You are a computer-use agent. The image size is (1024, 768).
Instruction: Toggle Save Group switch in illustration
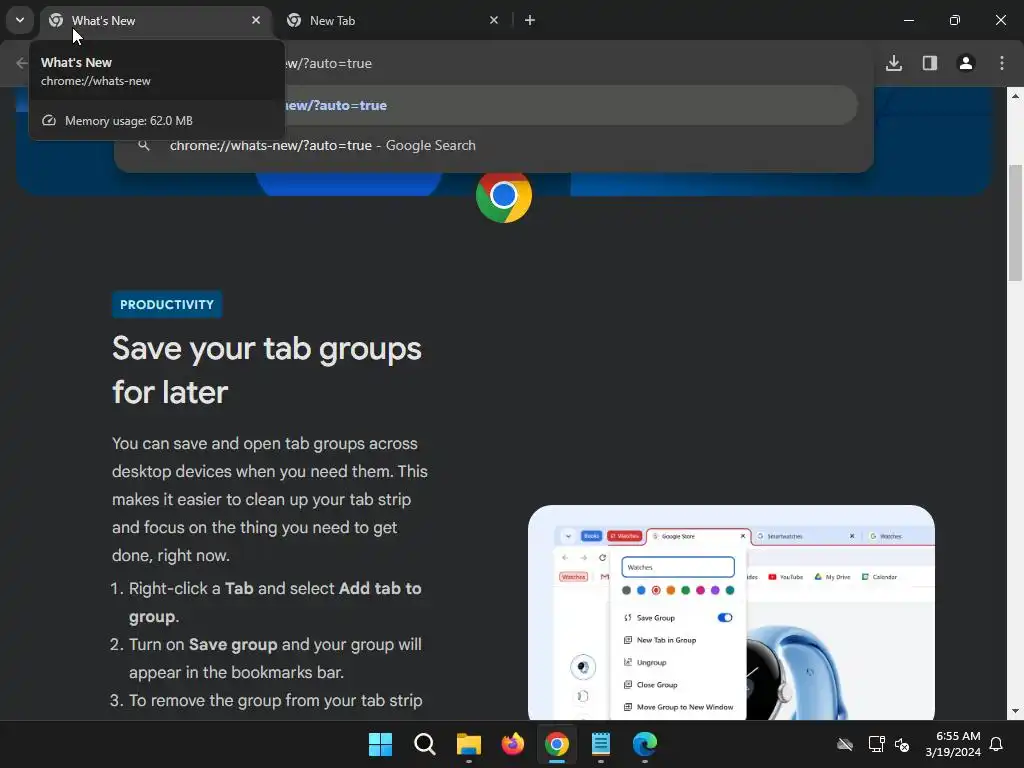point(725,618)
